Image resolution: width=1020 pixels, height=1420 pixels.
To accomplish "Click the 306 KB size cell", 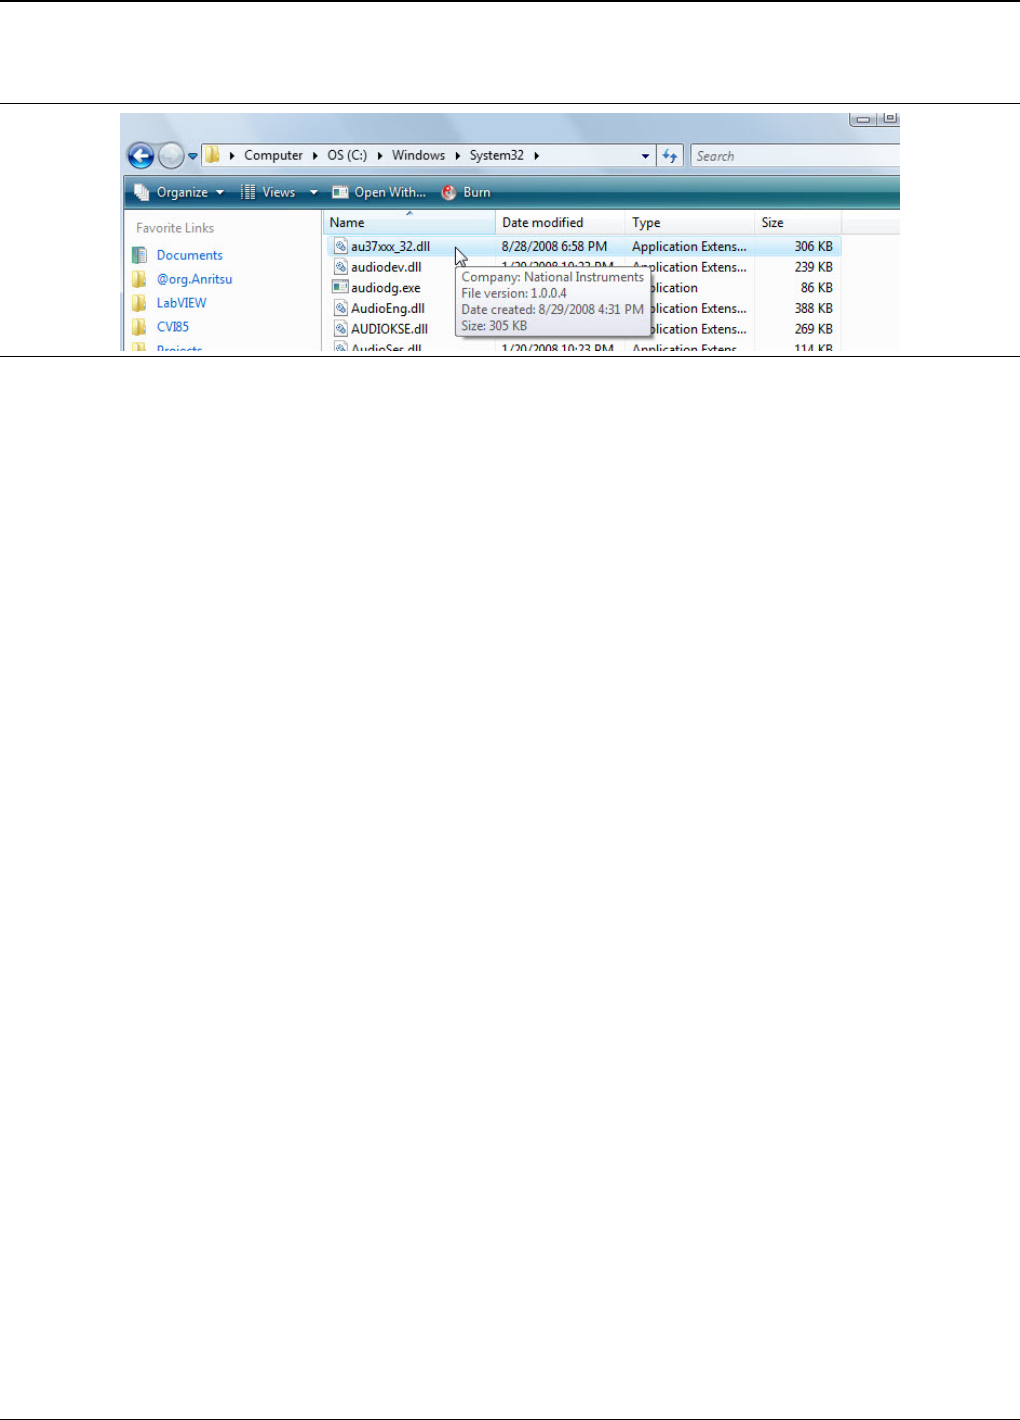I will 813,246.
